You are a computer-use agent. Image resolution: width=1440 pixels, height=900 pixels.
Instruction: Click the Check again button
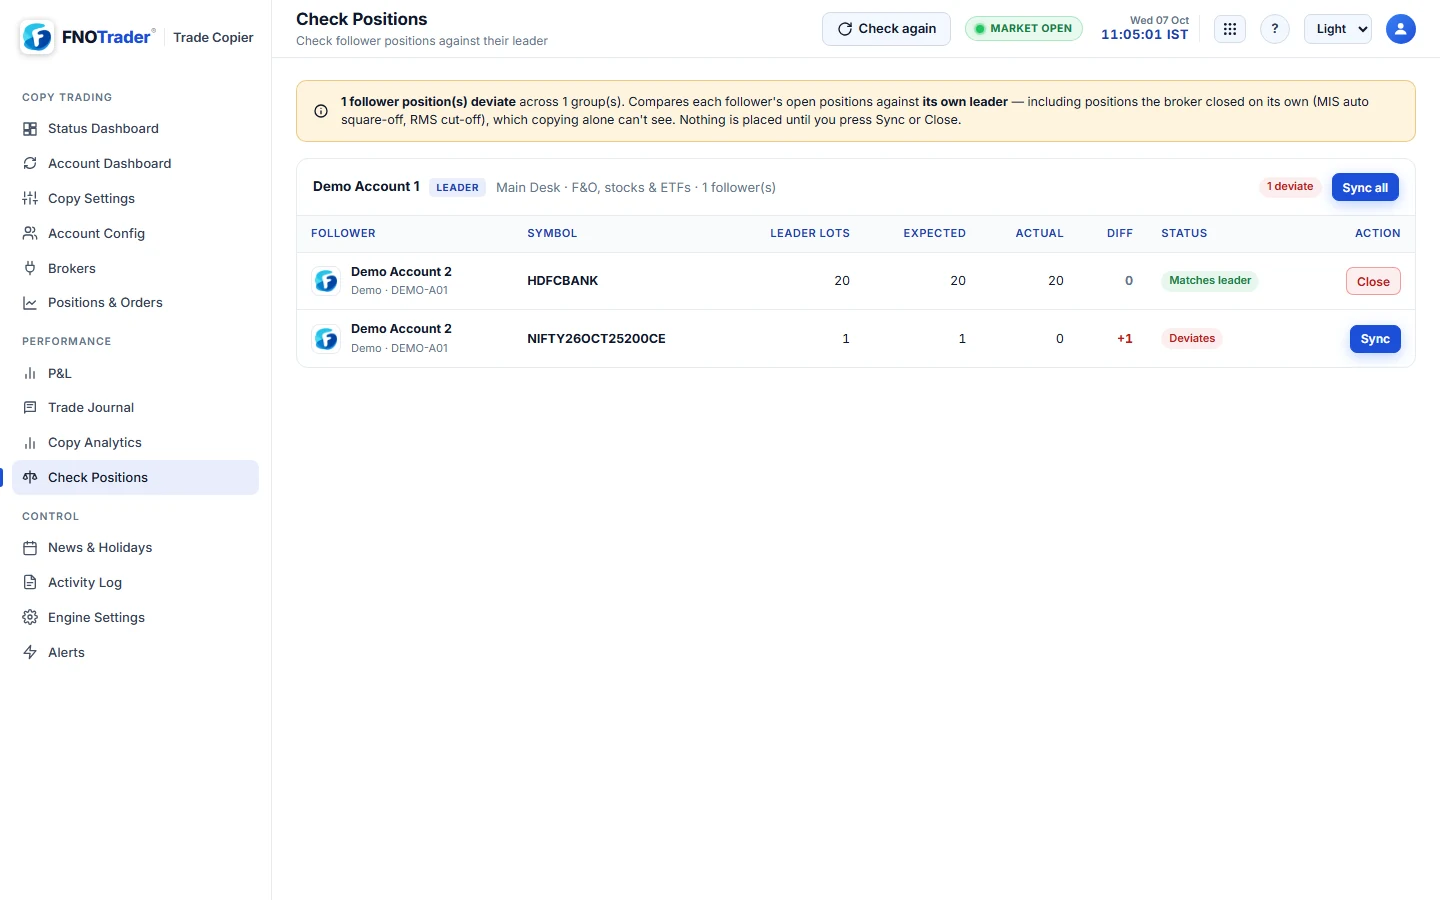point(887,29)
